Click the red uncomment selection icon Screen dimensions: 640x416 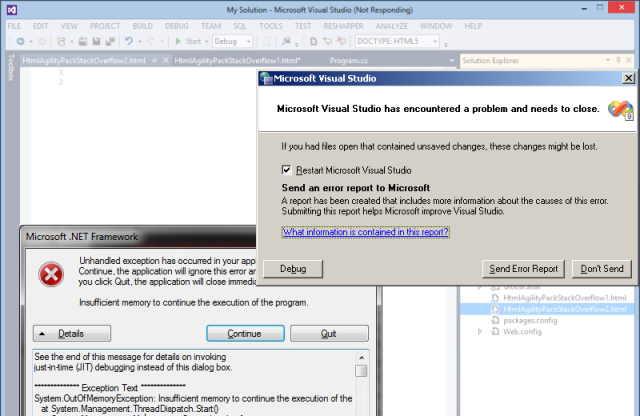(x=341, y=41)
